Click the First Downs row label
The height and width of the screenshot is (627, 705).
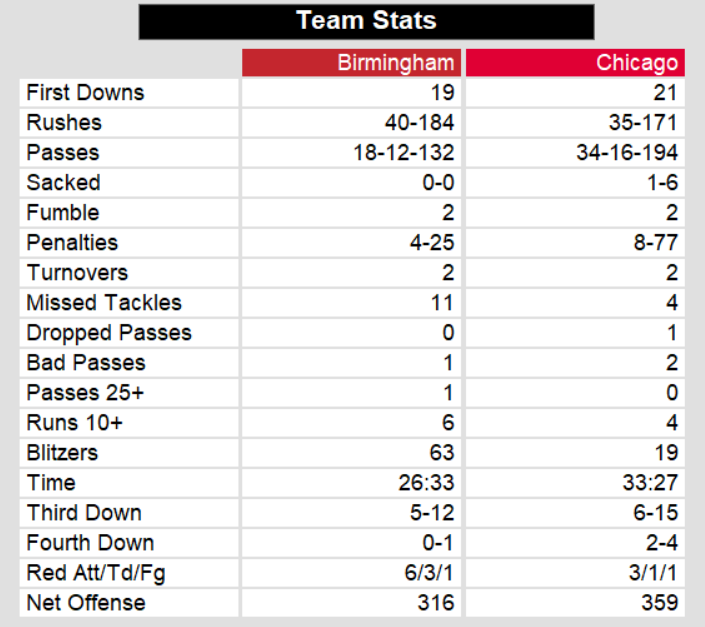[x=85, y=93]
